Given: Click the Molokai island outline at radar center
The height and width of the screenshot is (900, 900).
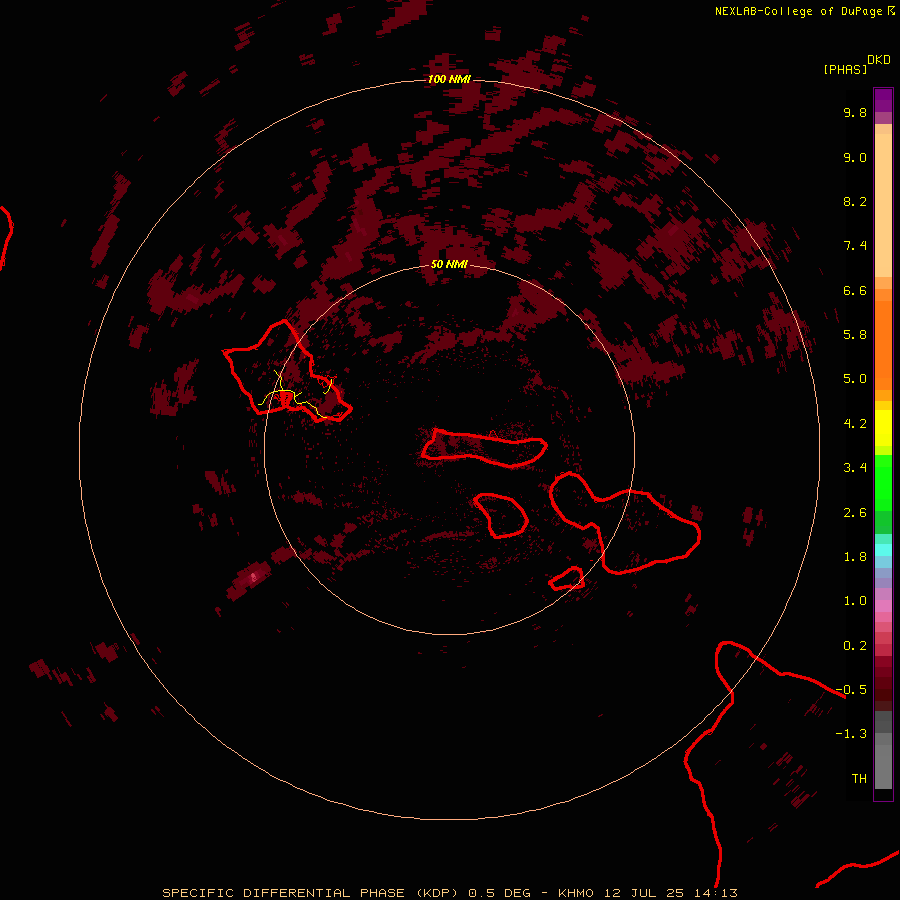Looking at the screenshot, I should click(483, 448).
